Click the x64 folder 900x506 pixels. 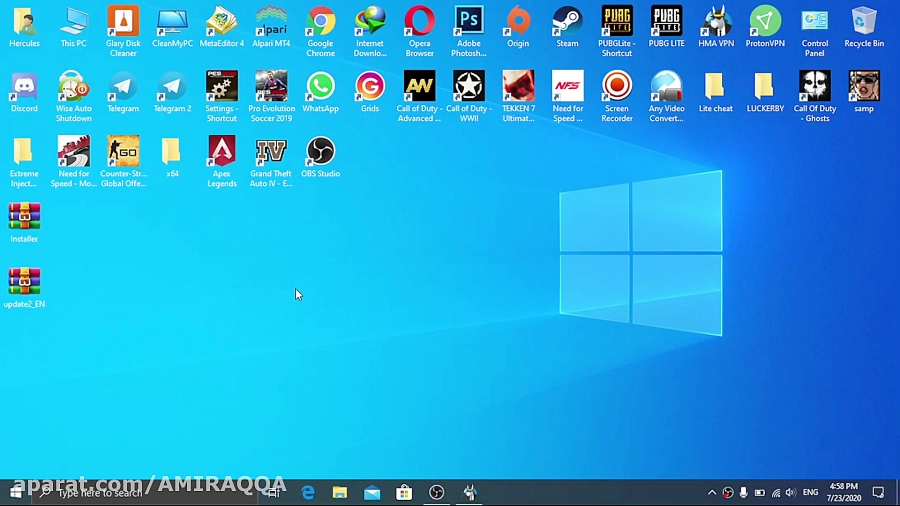[172, 157]
